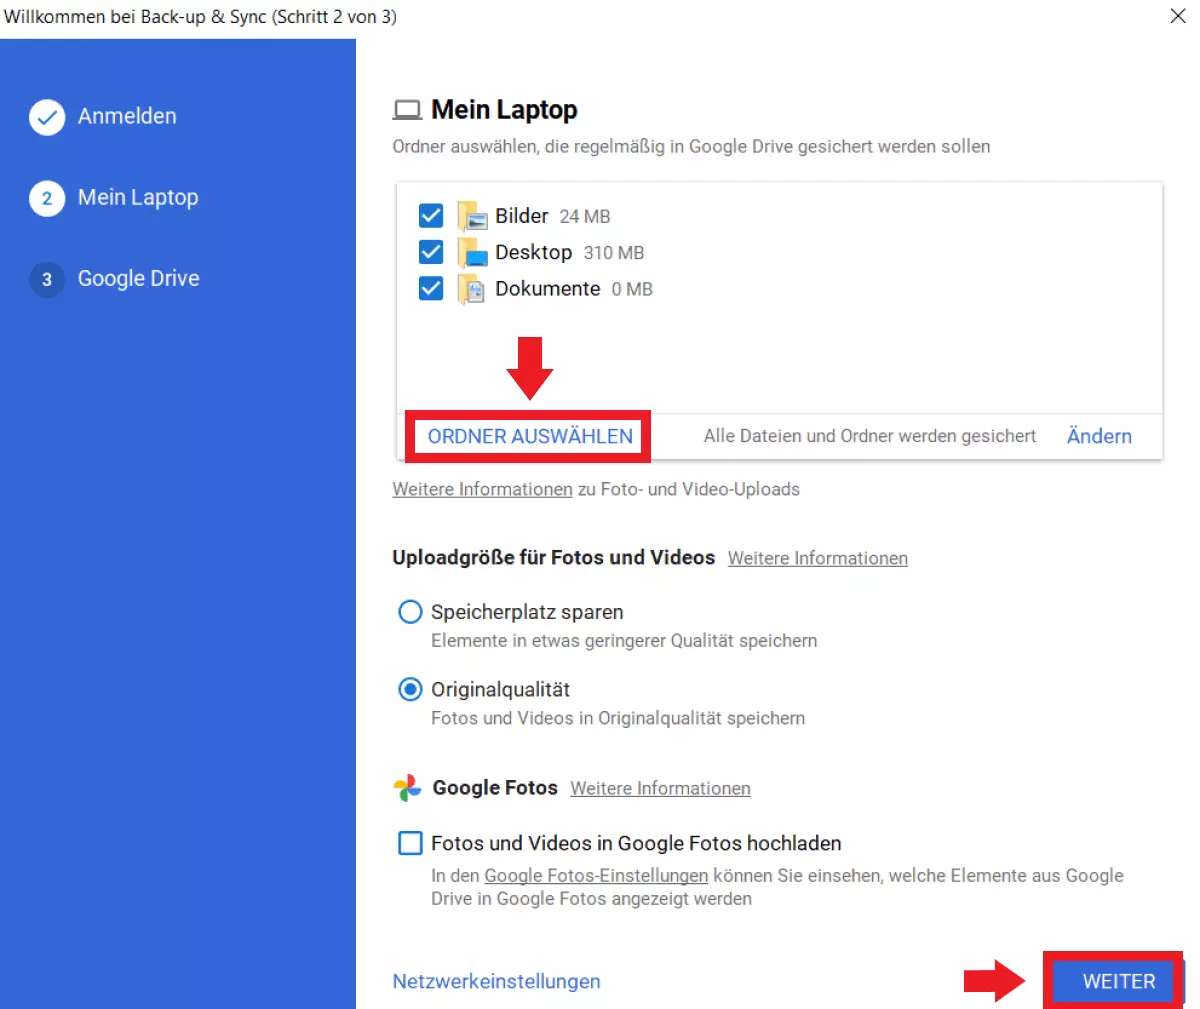Image resolution: width=1200 pixels, height=1009 pixels.
Task: Click the 0 MB size value
Action: click(632, 290)
